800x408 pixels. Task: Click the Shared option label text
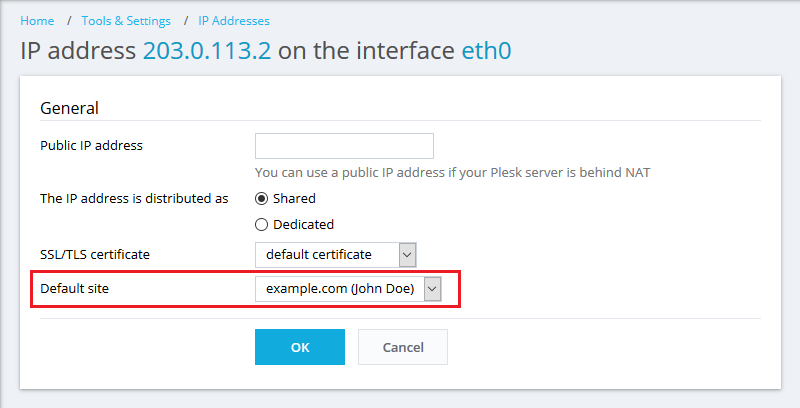pyautogui.click(x=294, y=198)
